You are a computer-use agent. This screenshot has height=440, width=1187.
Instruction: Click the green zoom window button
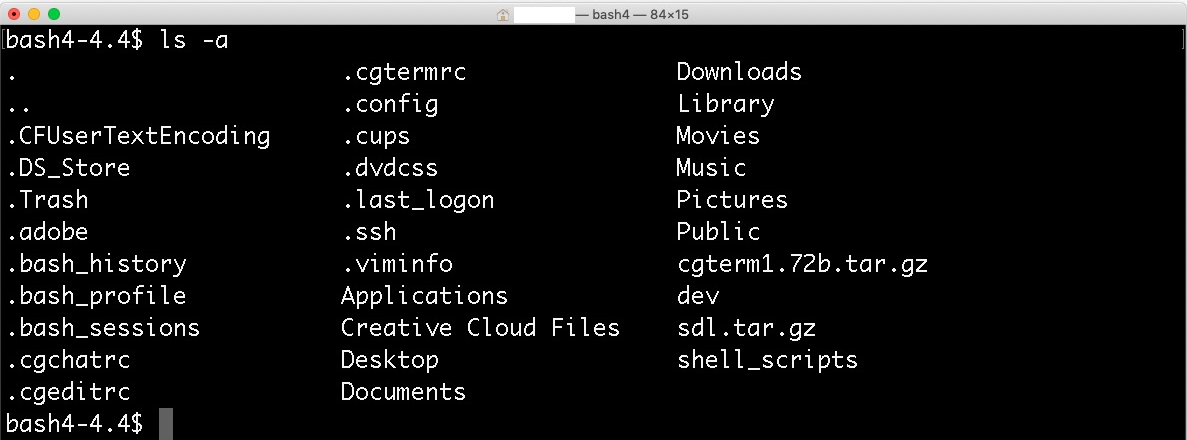coord(54,14)
